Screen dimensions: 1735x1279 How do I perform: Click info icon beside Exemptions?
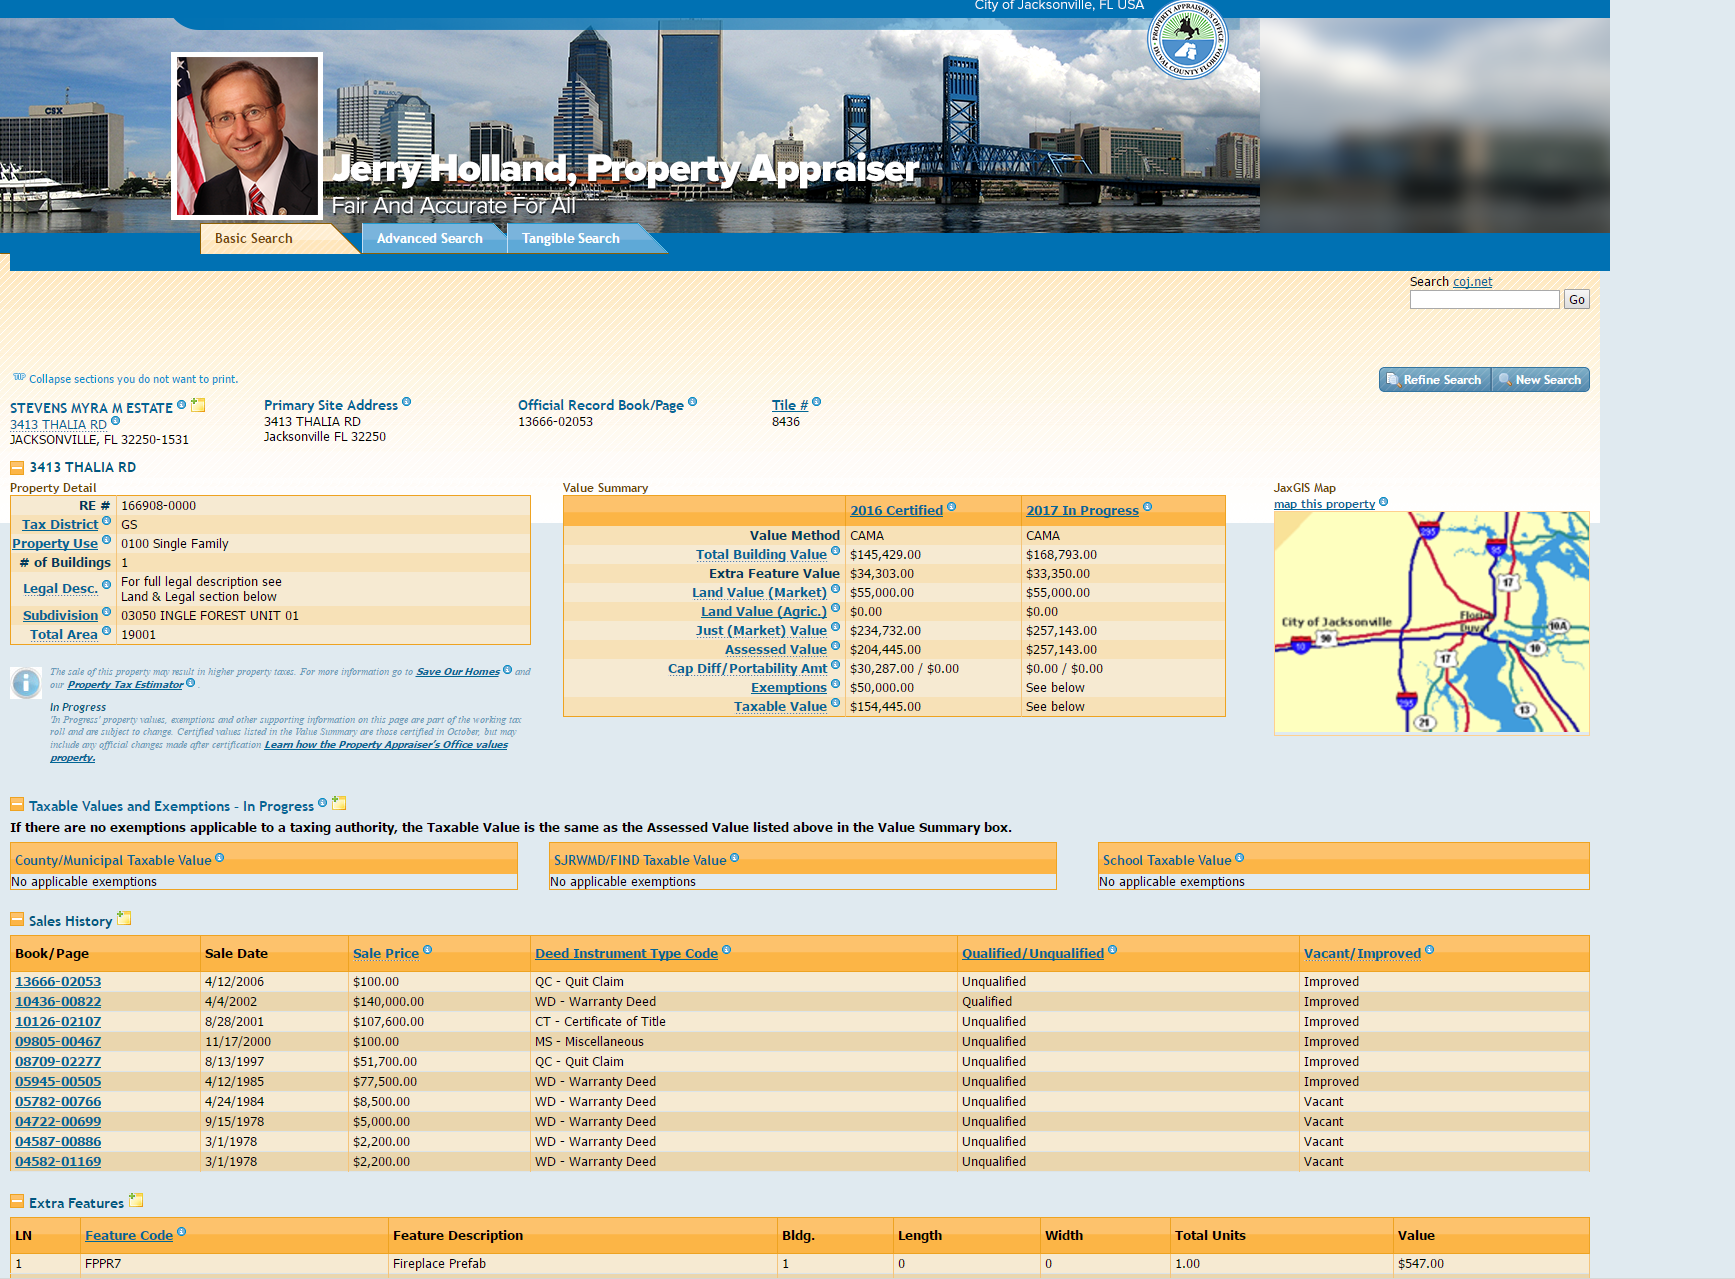click(x=835, y=684)
